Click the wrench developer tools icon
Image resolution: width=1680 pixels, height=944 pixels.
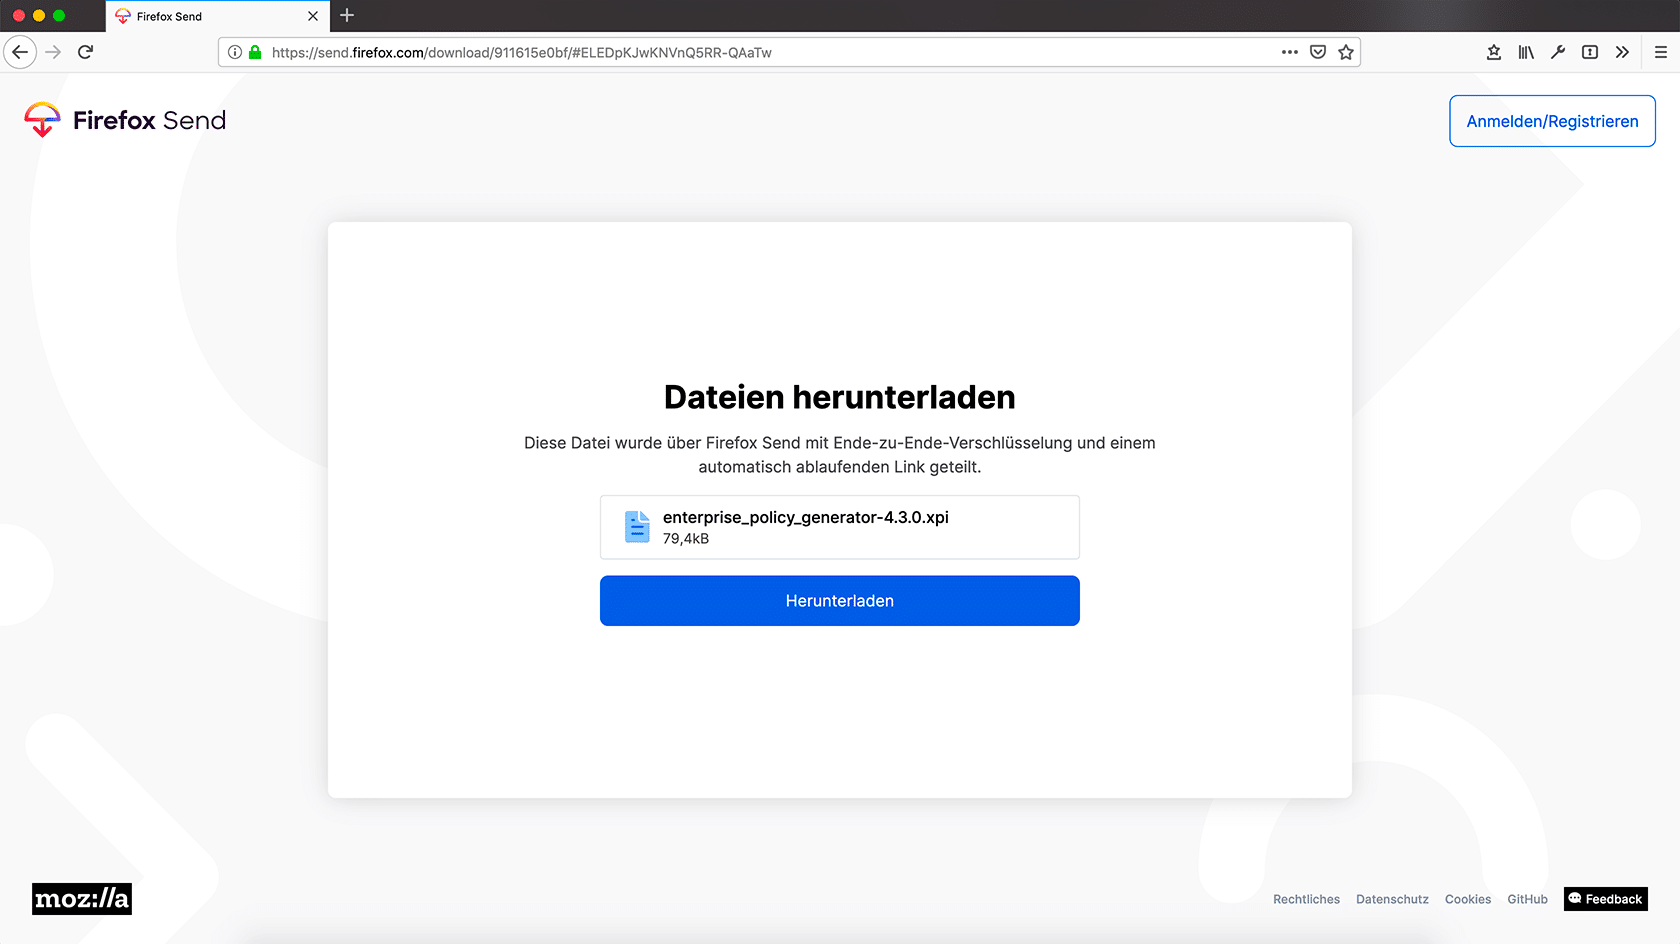(1558, 52)
